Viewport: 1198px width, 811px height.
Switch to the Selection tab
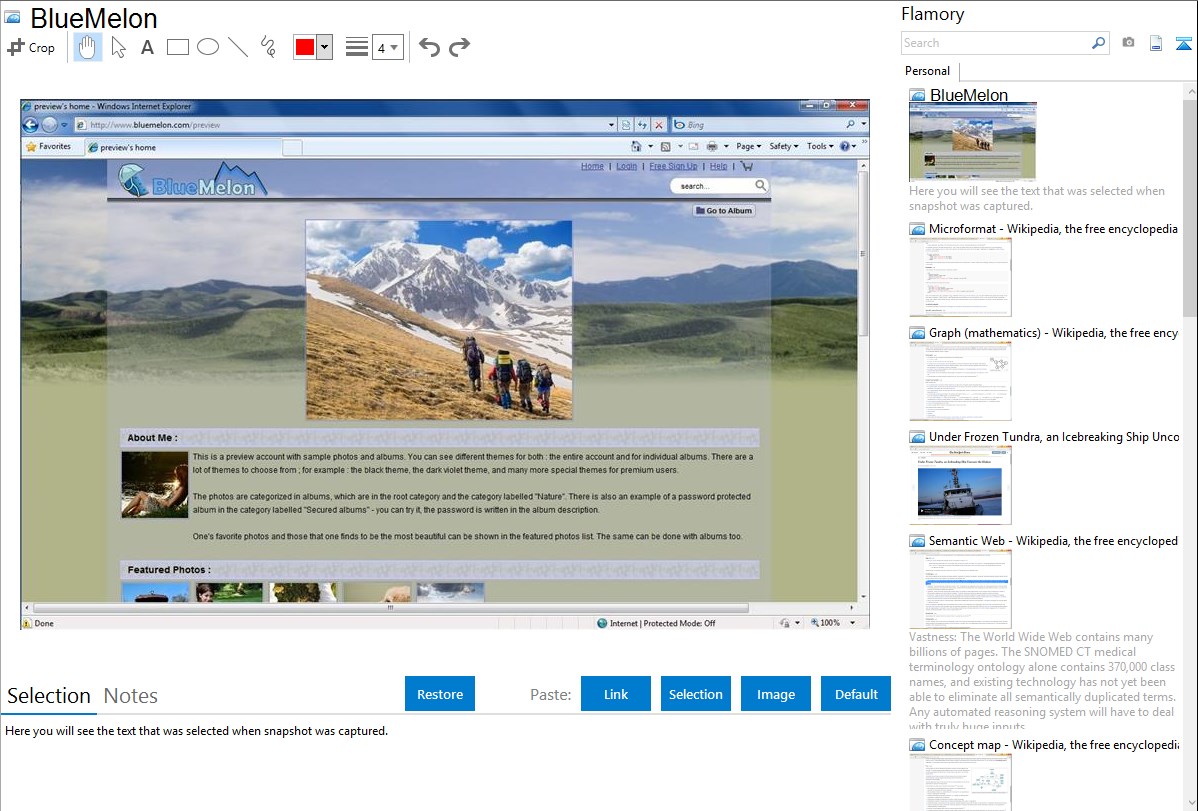tap(49, 696)
